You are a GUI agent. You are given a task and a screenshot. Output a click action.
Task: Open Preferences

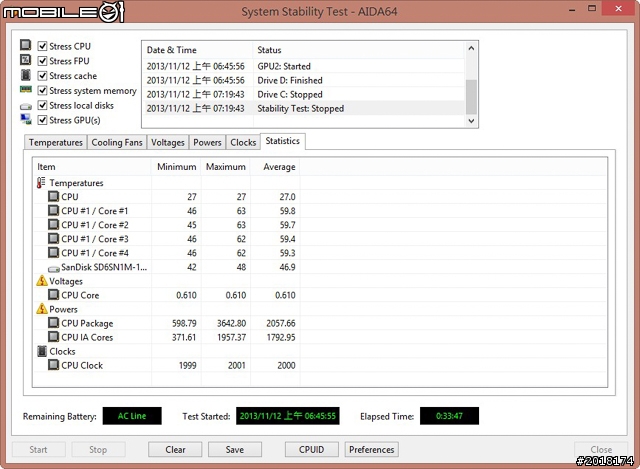(371, 449)
